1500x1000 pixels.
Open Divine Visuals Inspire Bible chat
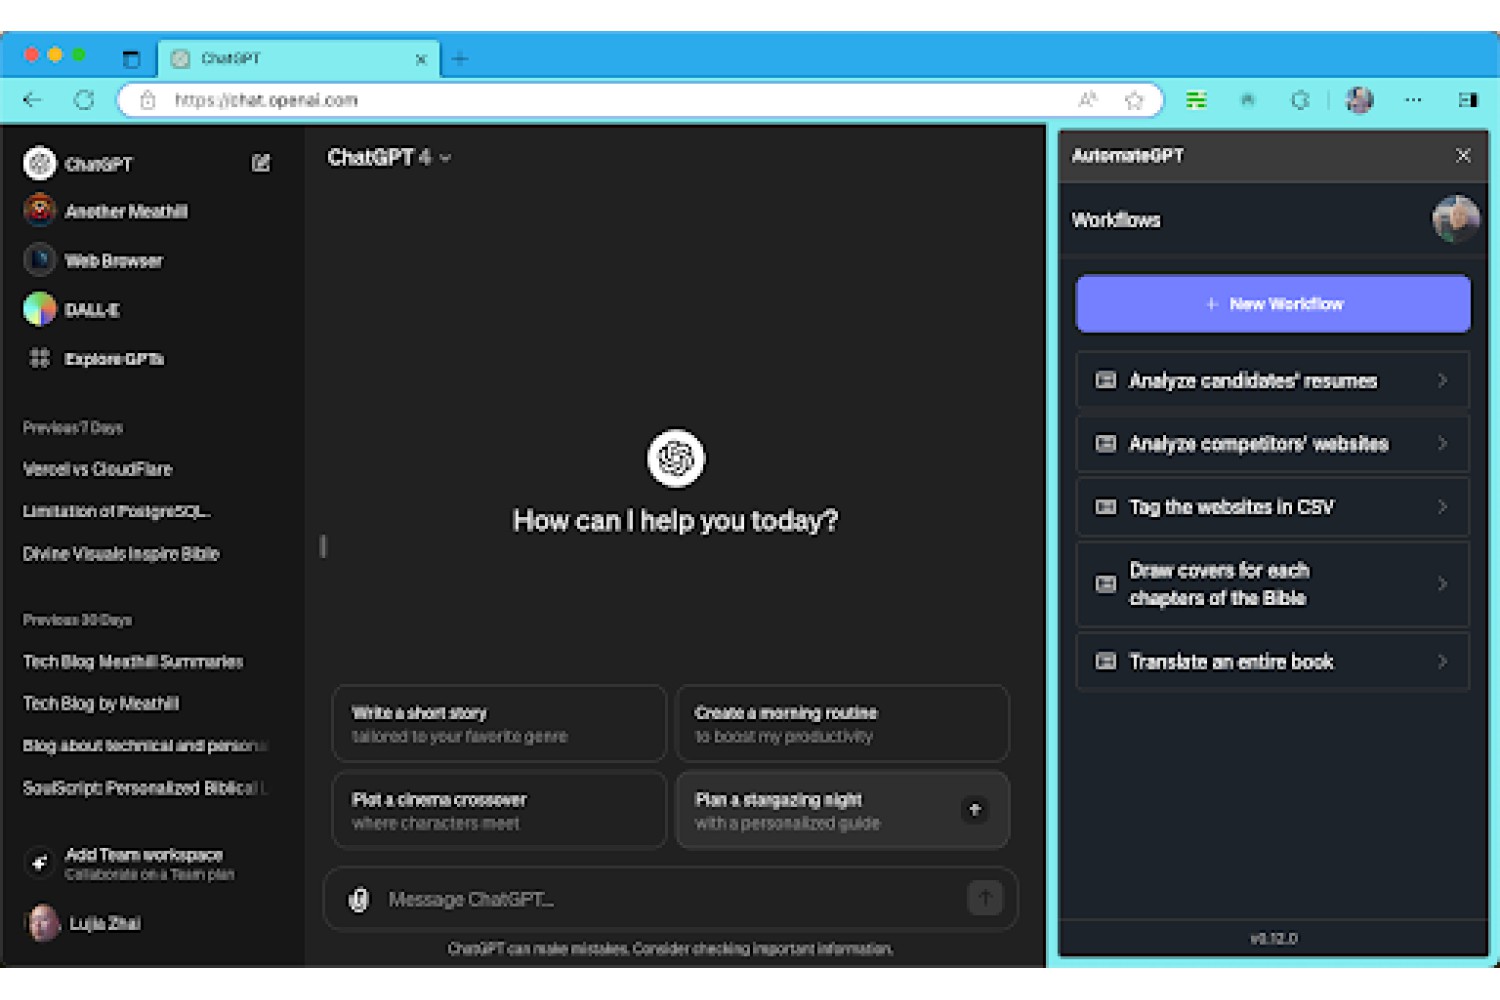point(121,553)
